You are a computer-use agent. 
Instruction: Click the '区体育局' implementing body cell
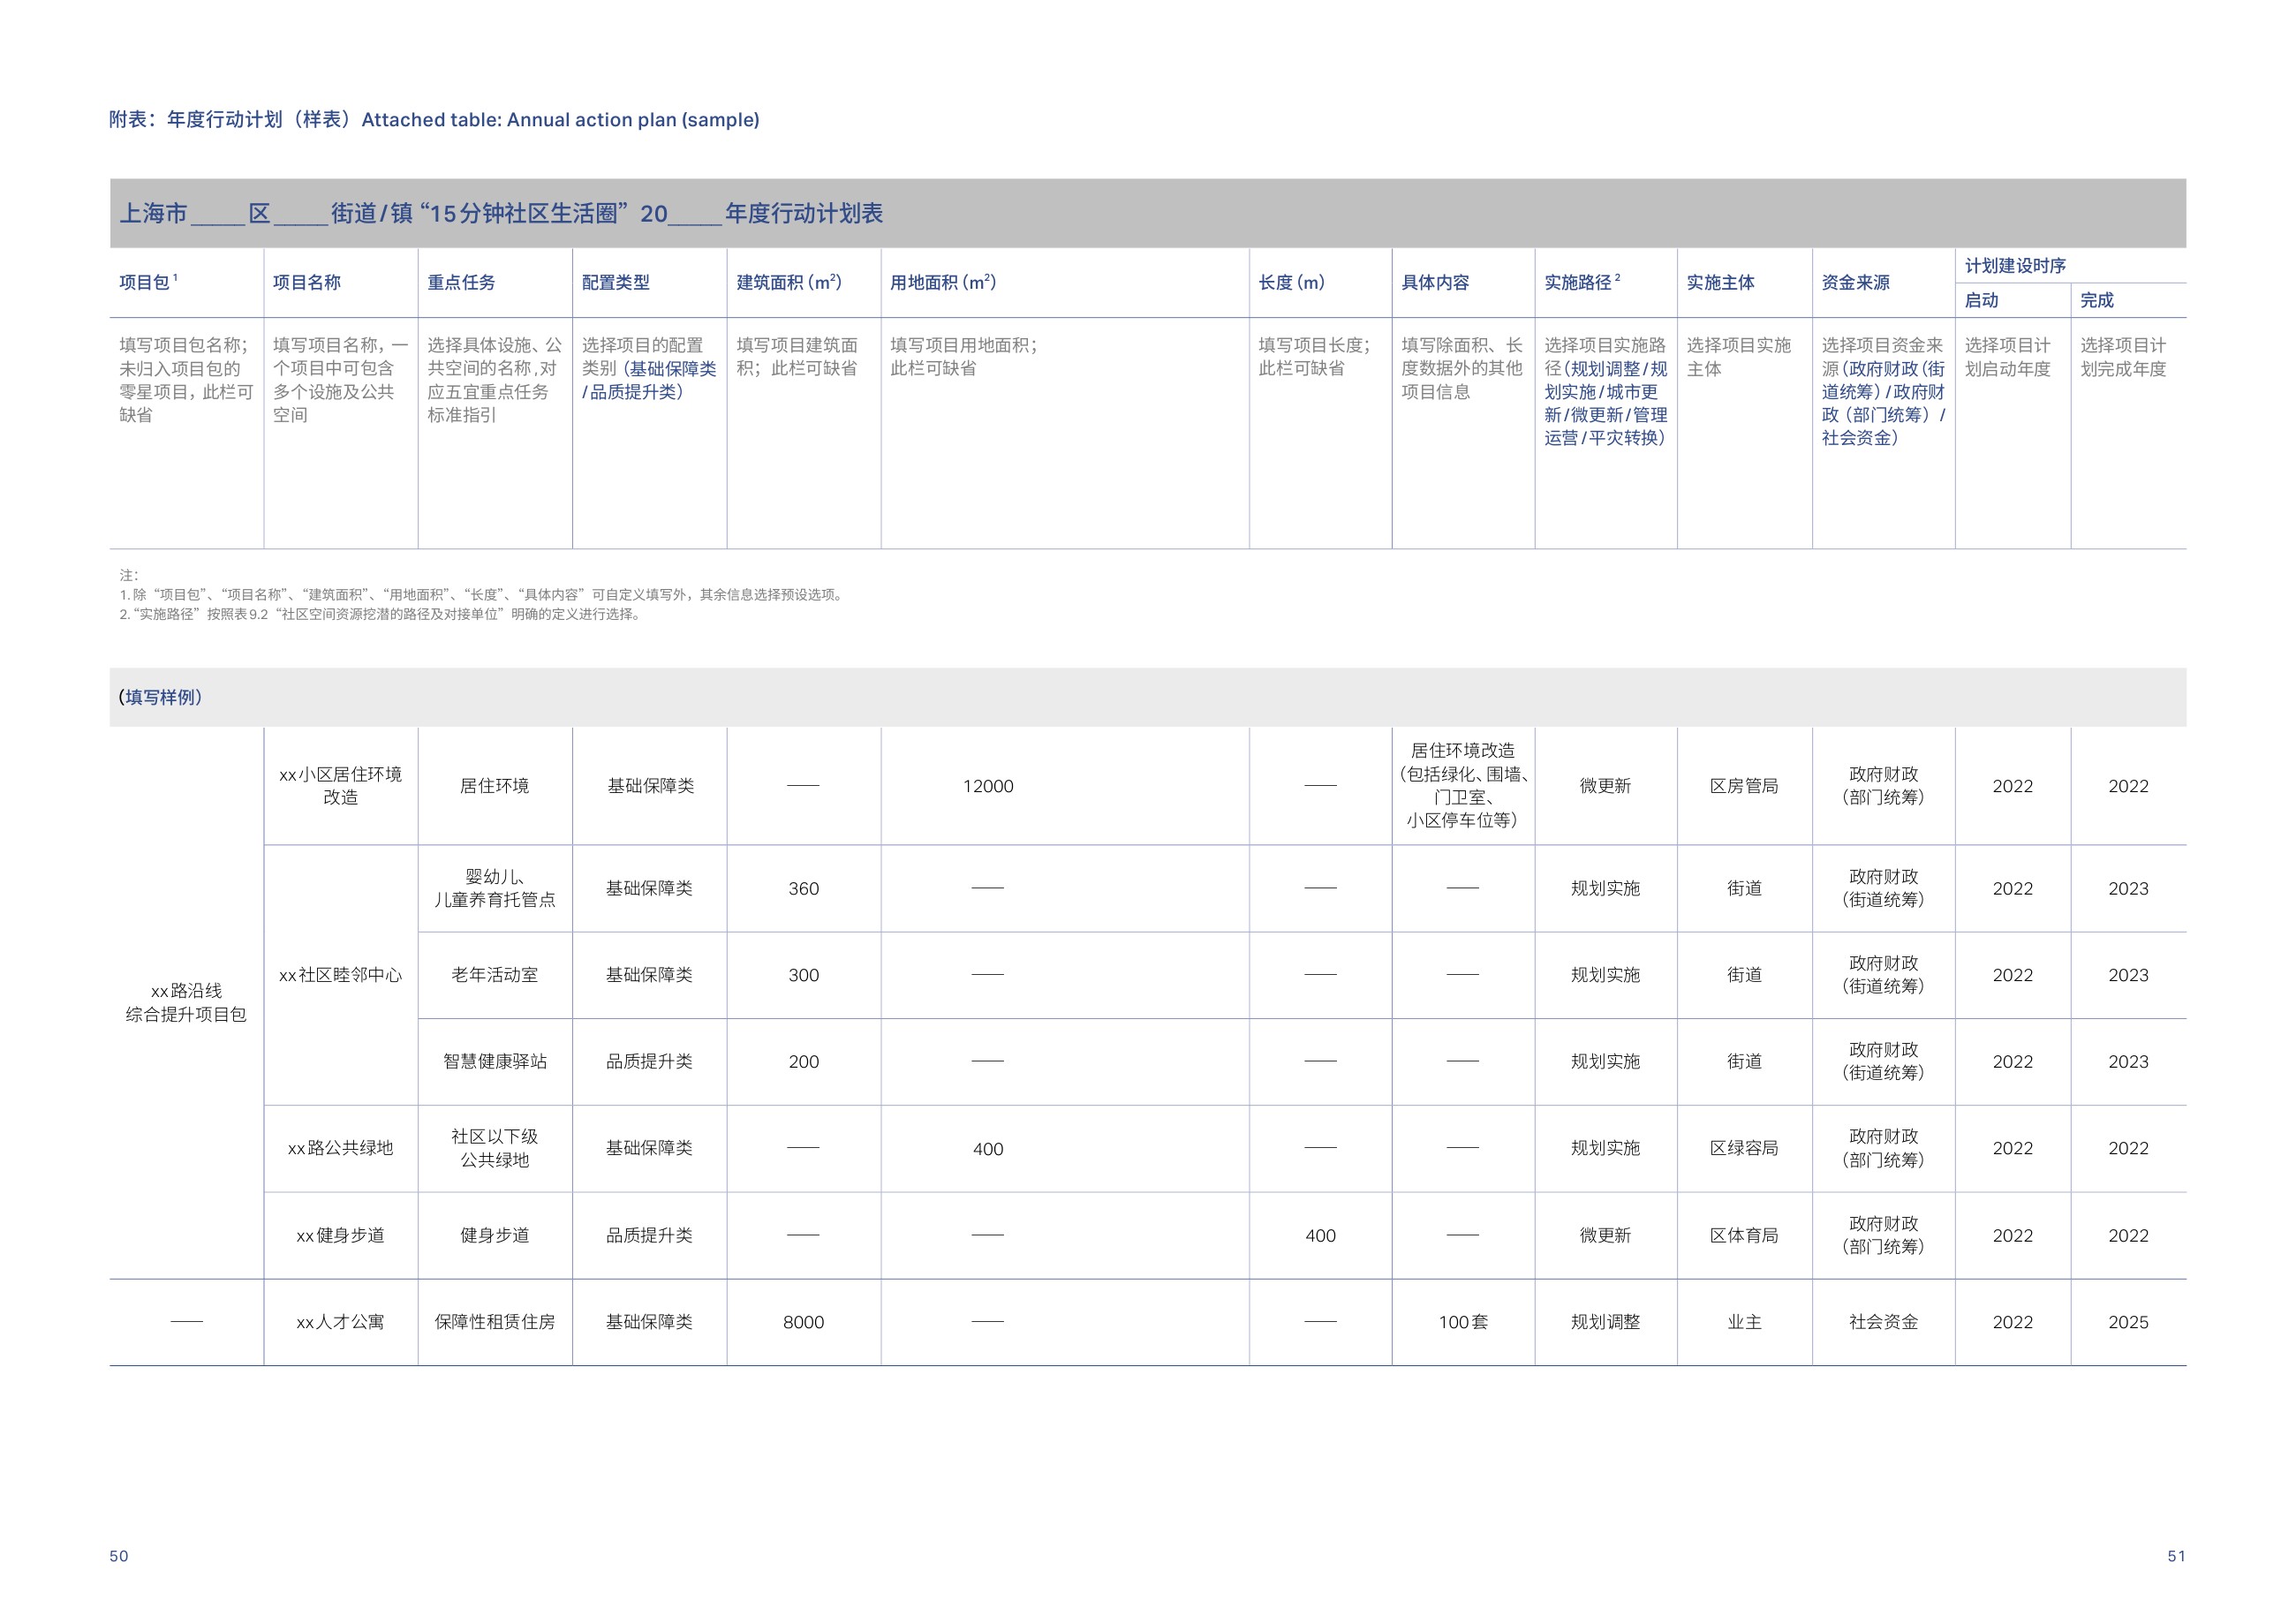pyautogui.click(x=1744, y=1236)
